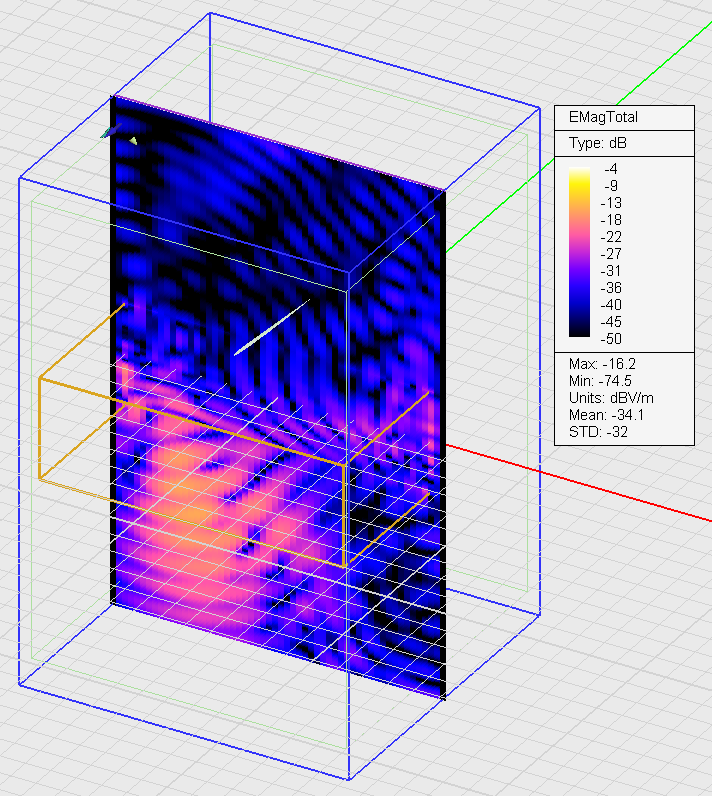Select the white diagonal wire in the plot
712x796 pixels.
271,327
